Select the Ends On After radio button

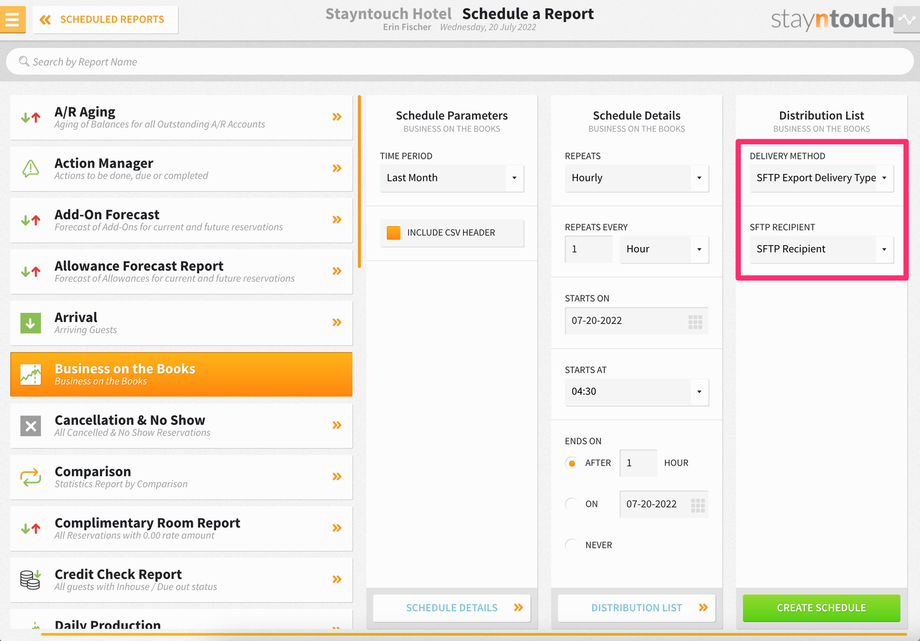(571, 463)
